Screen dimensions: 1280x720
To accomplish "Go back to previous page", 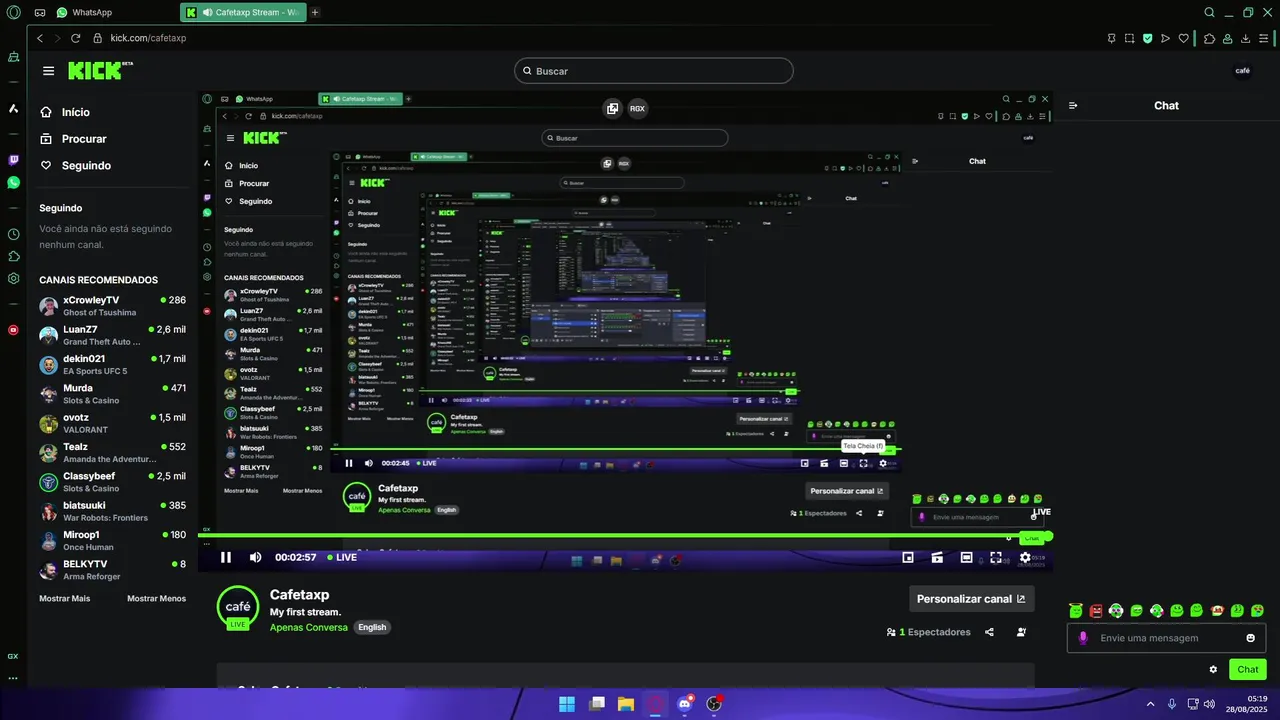I will pos(40,38).
